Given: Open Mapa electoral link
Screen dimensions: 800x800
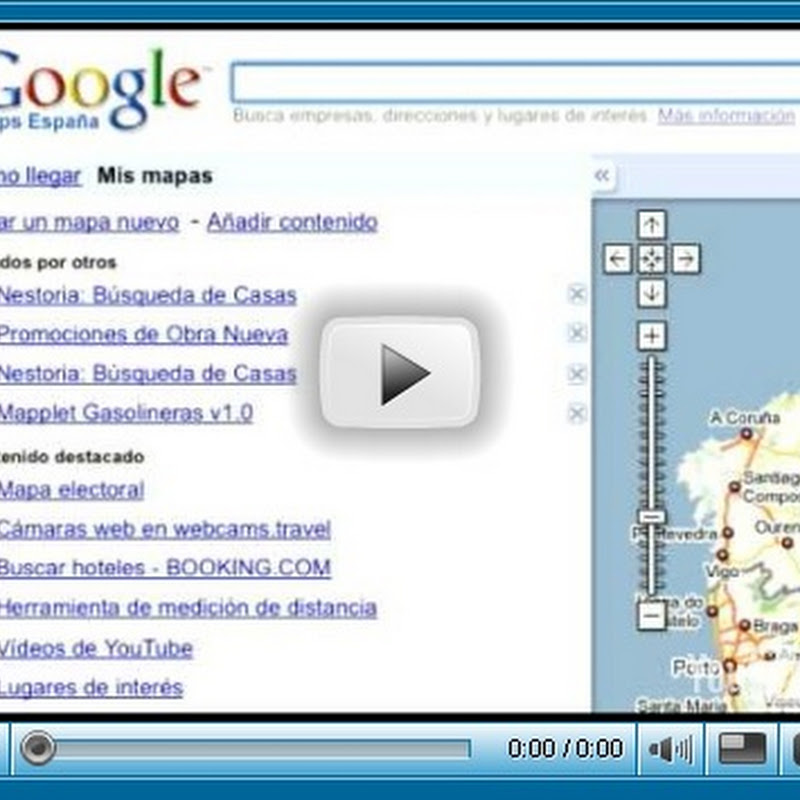Looking at the screenshot, I should tap(72, 490).
